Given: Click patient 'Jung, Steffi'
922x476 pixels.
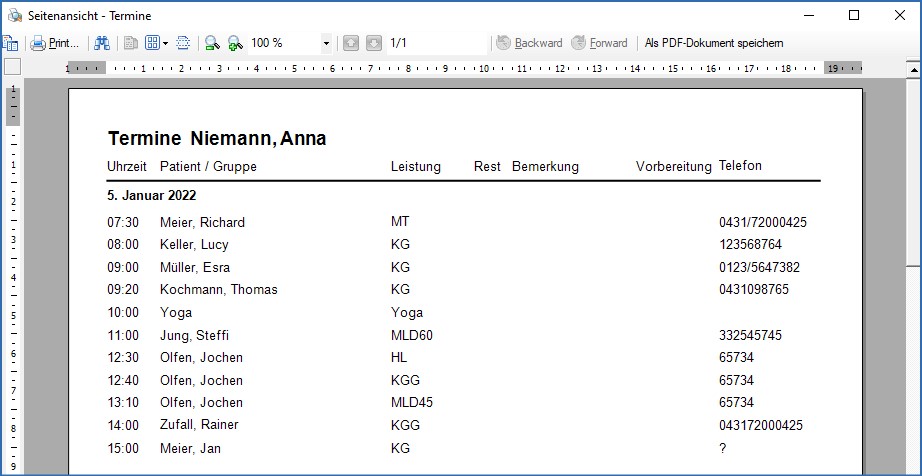Looking at the screenshot, I should [194, 336].
